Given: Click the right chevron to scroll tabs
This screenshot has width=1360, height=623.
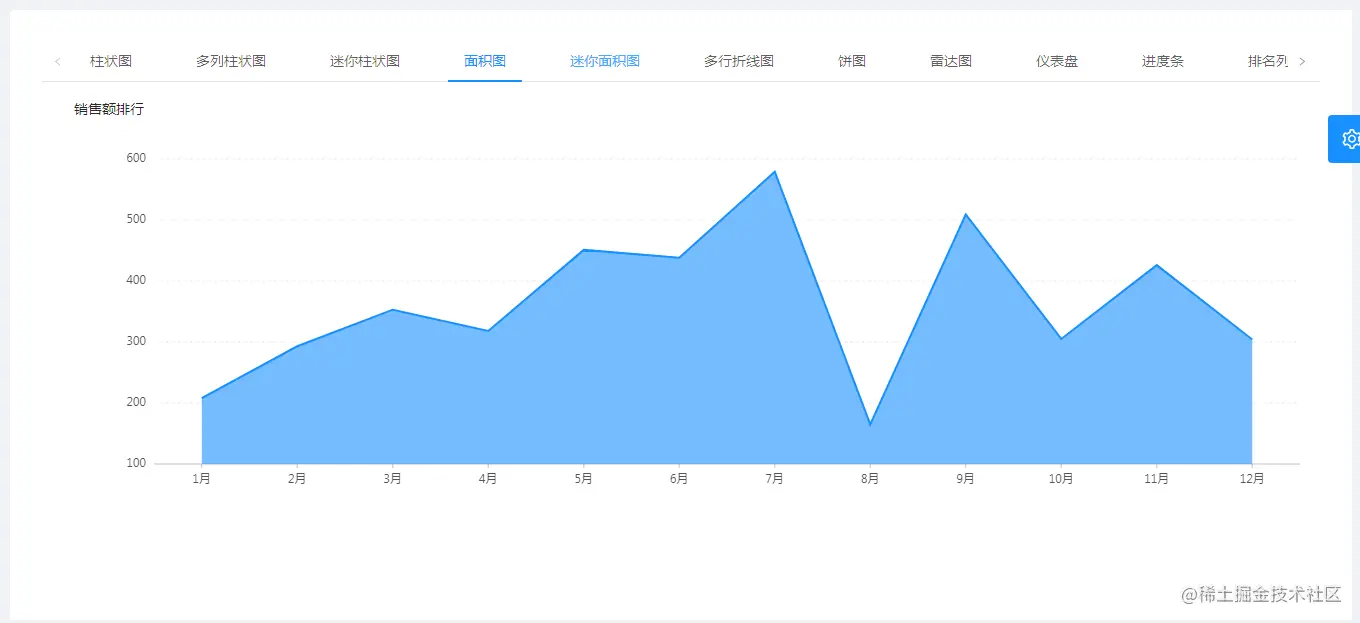Looking at the screenshot, I should [1303, 61].
